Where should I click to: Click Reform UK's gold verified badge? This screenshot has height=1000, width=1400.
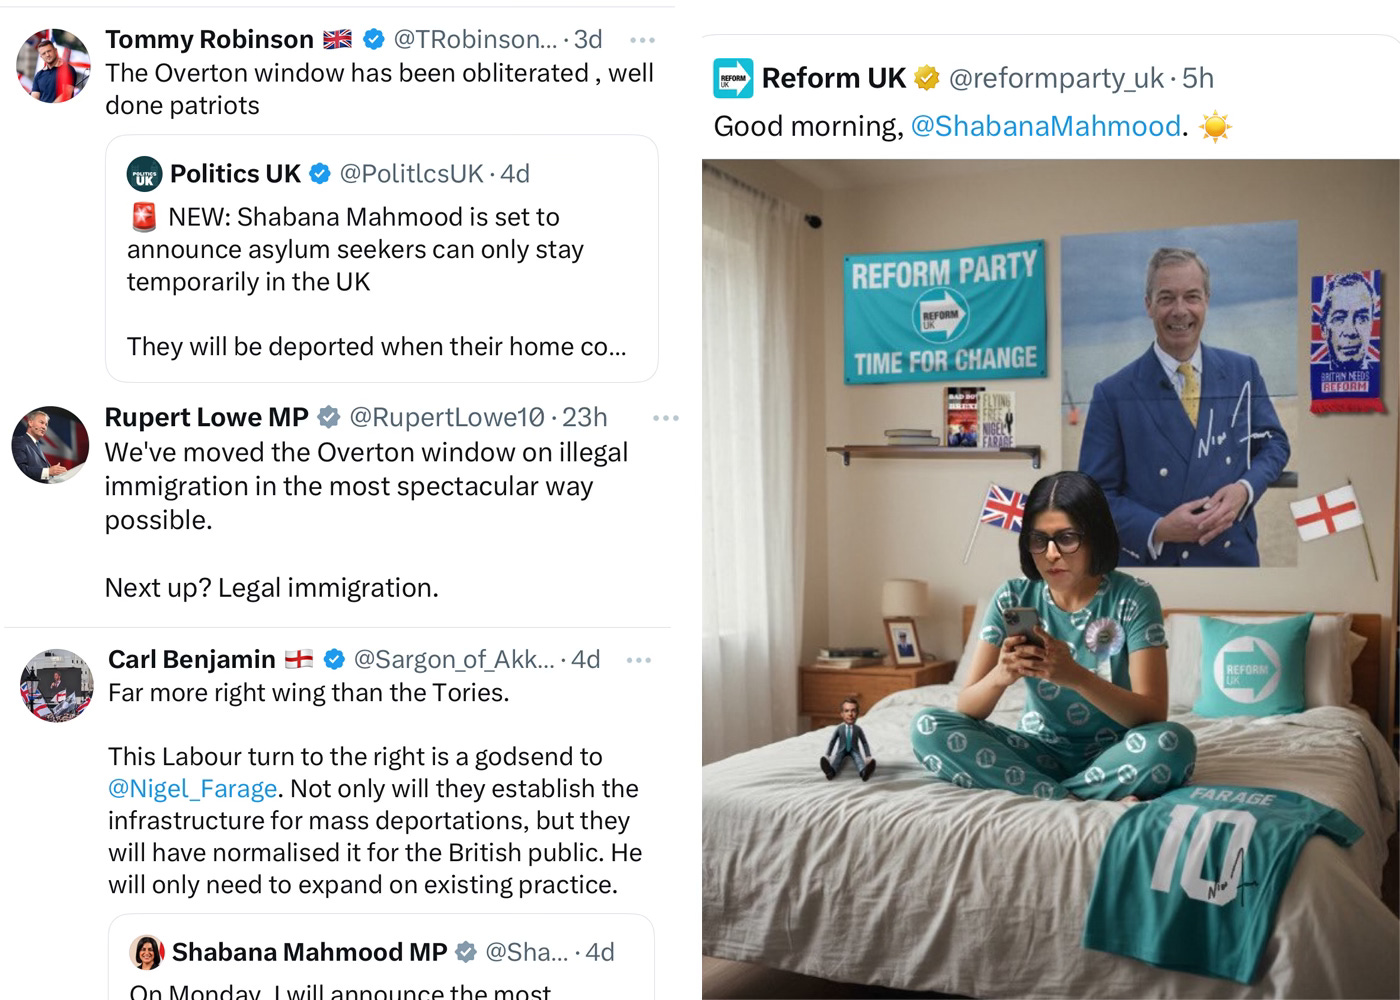coord(927,78)
